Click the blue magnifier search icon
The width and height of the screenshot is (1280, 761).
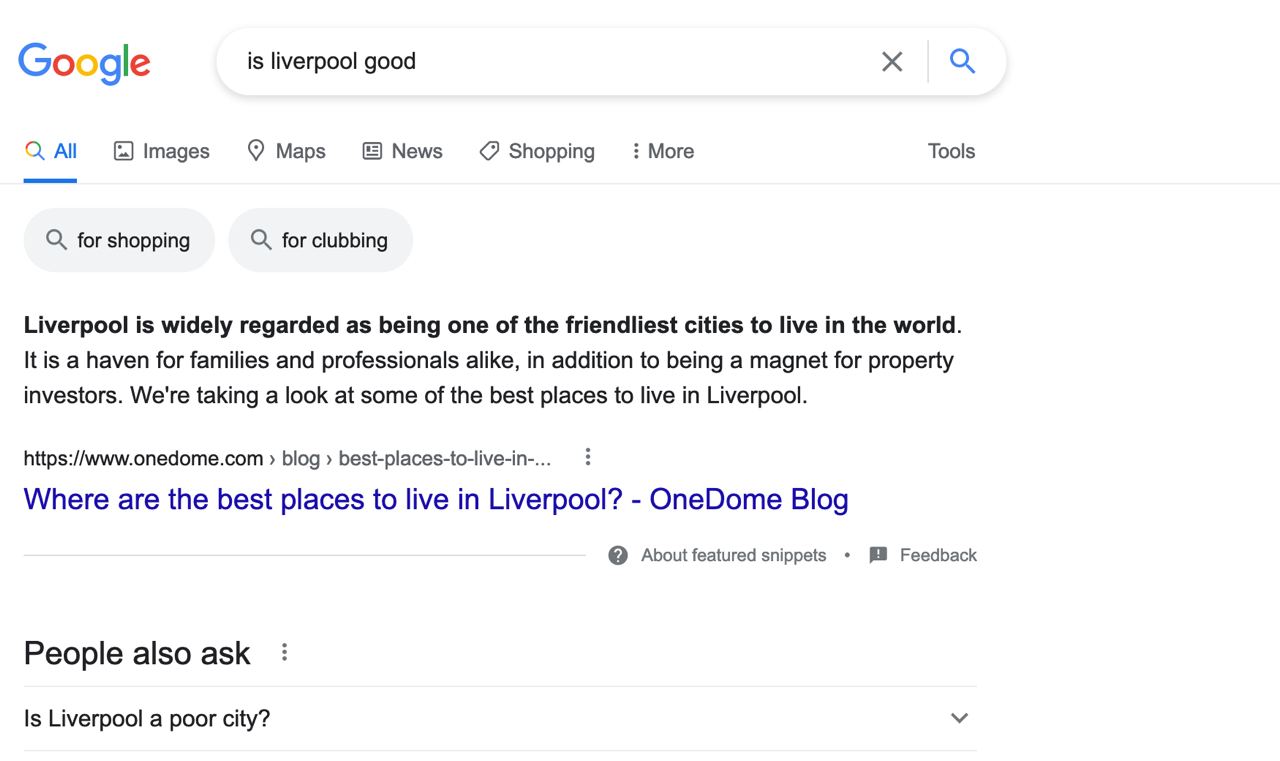(x=962, y=61)
